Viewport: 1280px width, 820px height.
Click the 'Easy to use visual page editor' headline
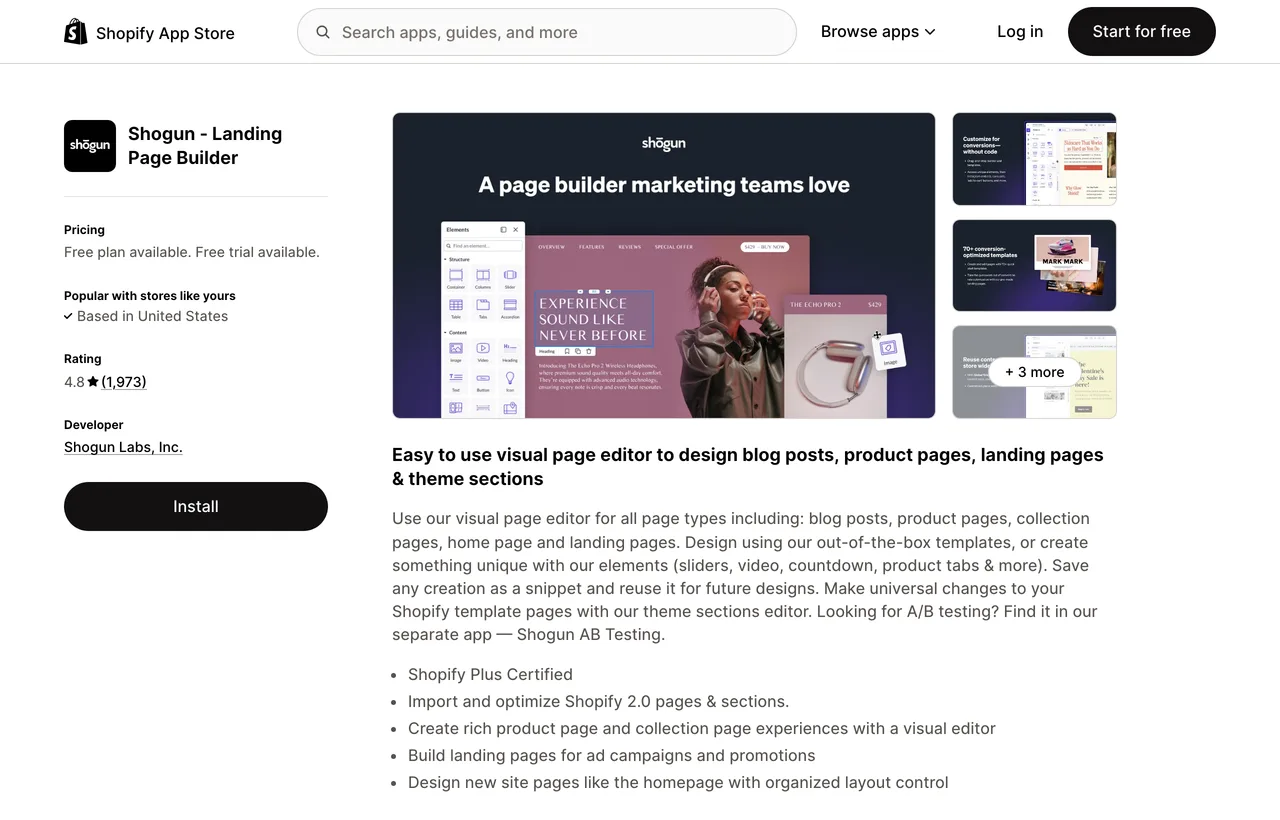tap(748, 467)
